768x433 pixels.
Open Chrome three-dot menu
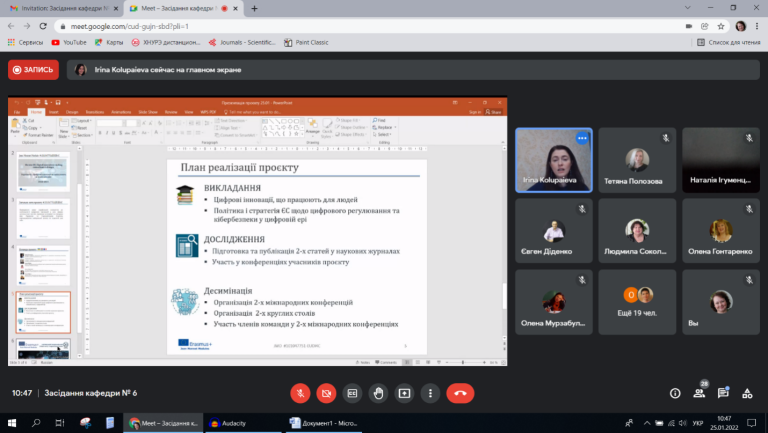click(x=757, y=26)
